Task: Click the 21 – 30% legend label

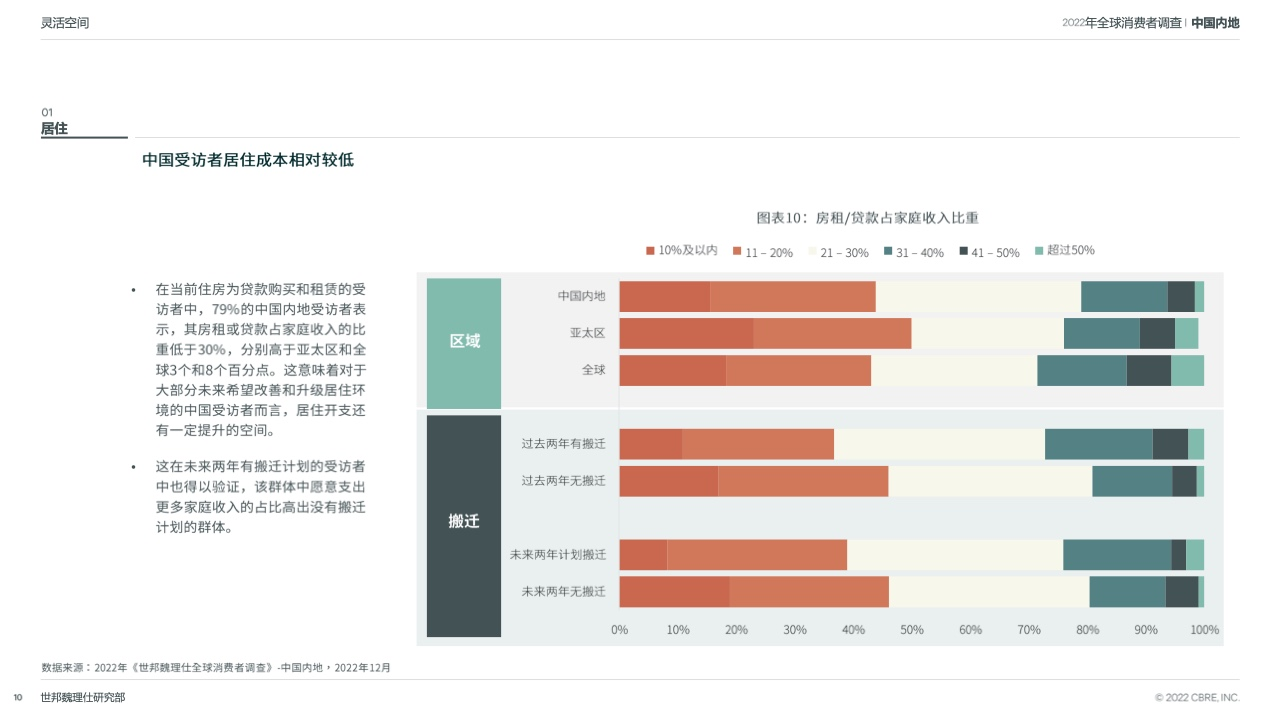Action: 844,252
